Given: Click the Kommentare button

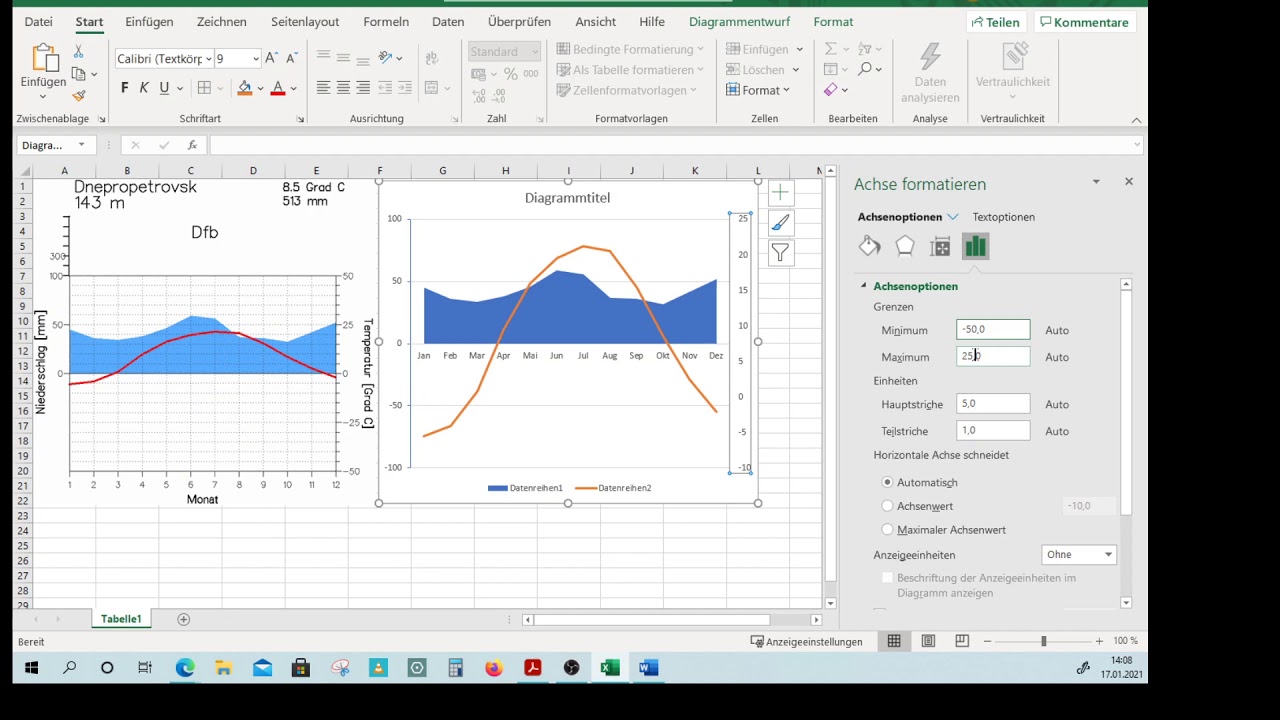Looking at the screenshot, I should point(1085,22).
